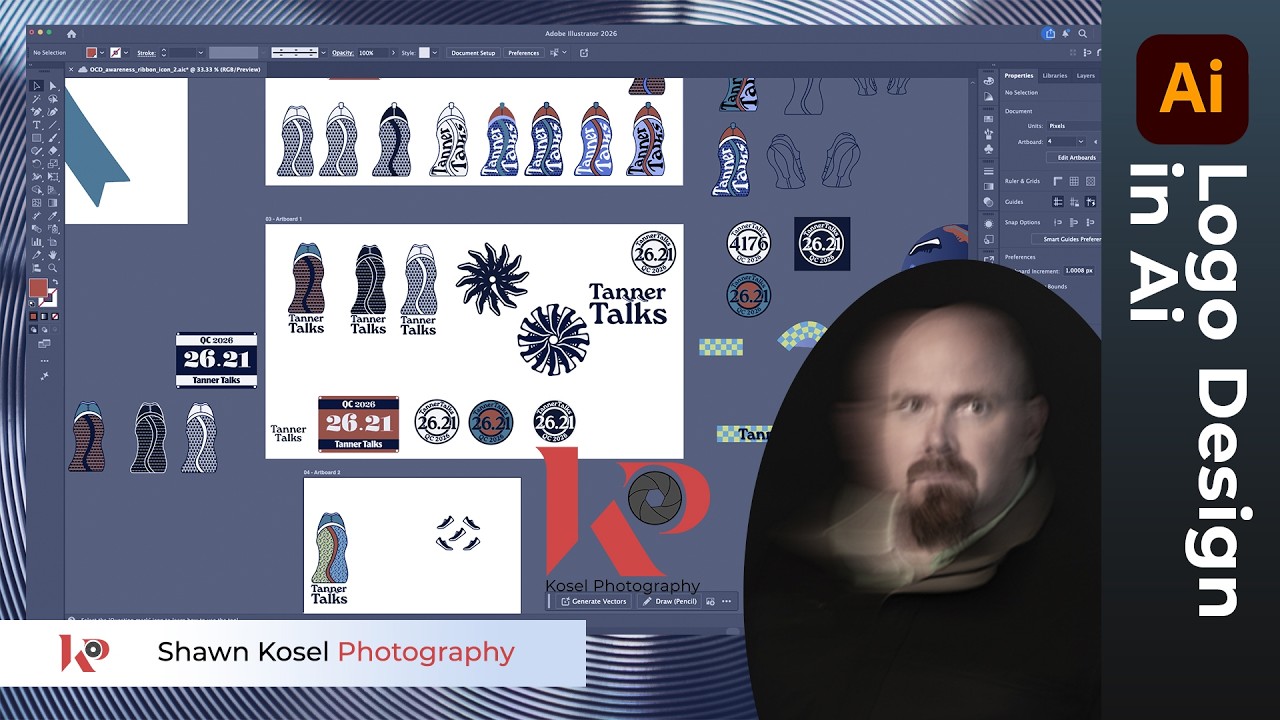Image resolution: width=1280 pixels, height=720 pixels.
Task: Toggle Snap to Point option
Action: [1057, 222]
